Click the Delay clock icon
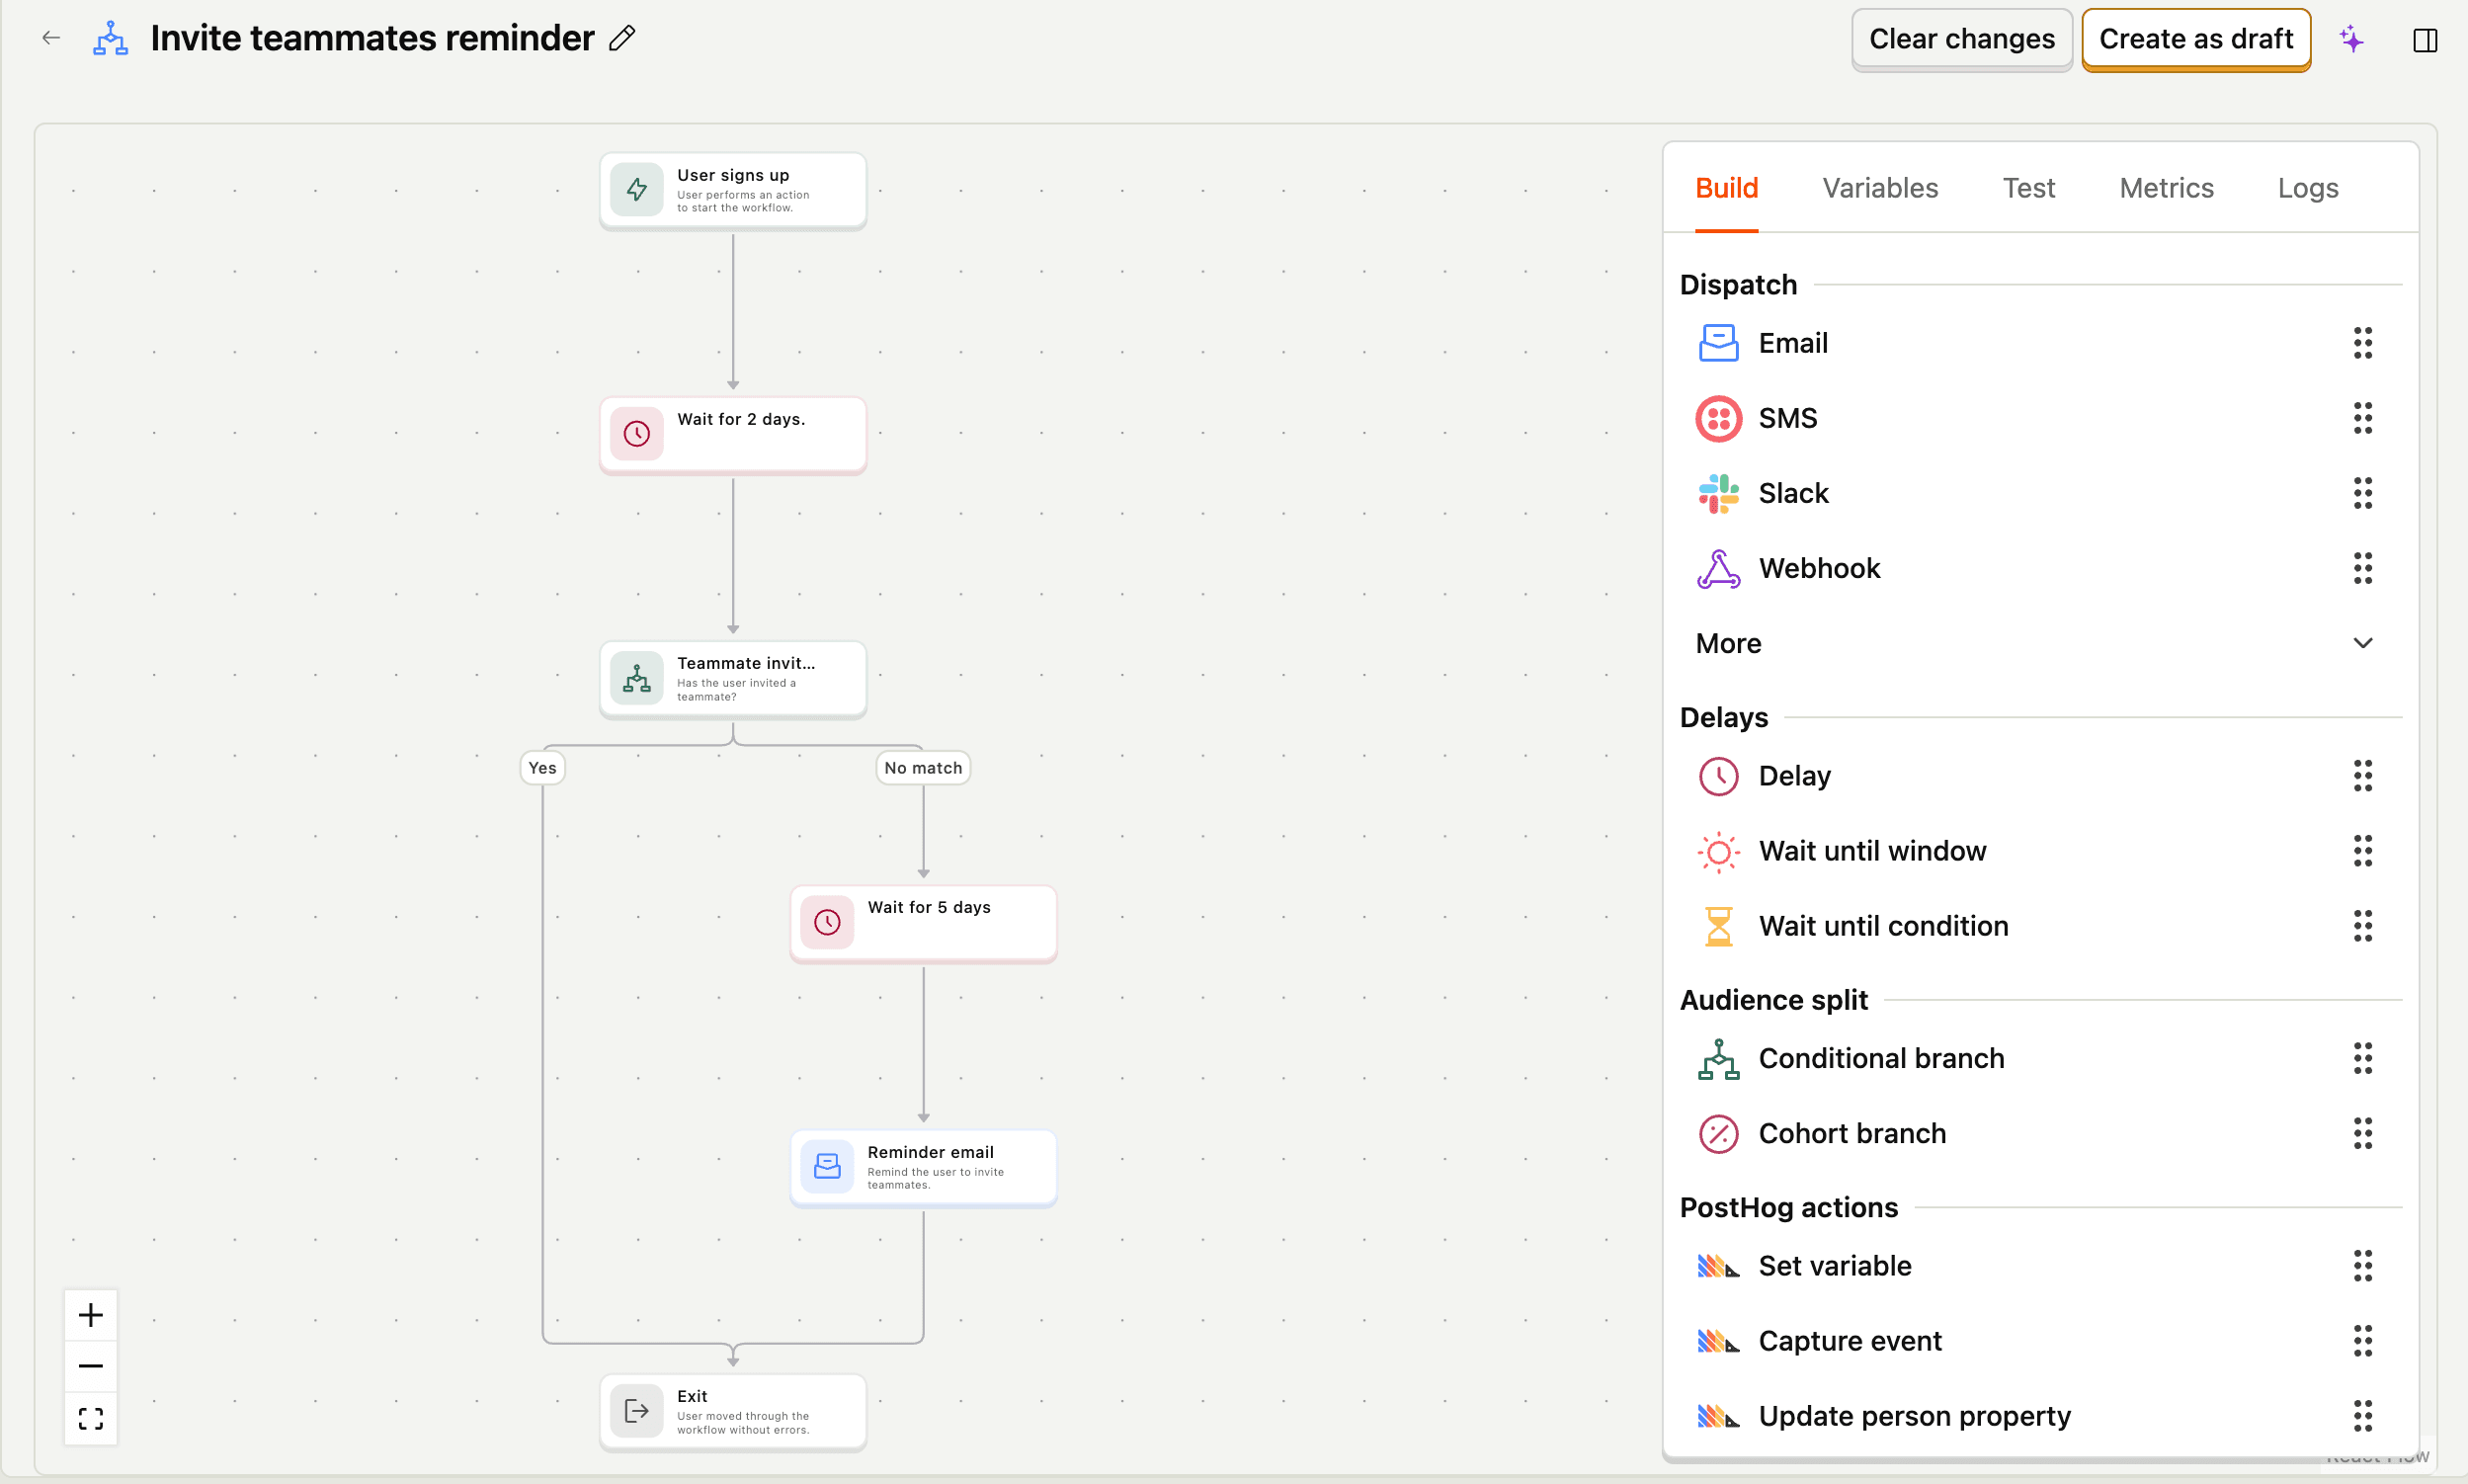Image resolution: width=2468 pixels, height=1484 pixels. pos(1717,776)
